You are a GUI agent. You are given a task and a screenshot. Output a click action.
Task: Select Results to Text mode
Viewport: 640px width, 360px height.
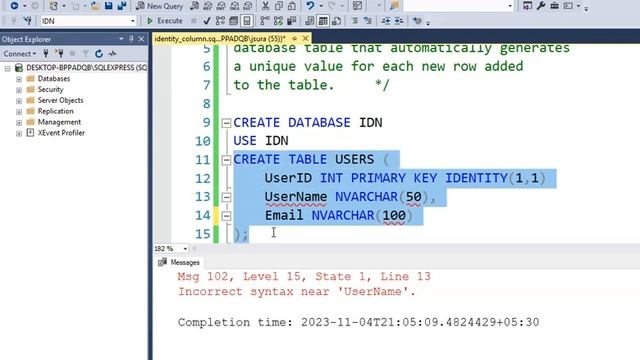pos(310,20)
